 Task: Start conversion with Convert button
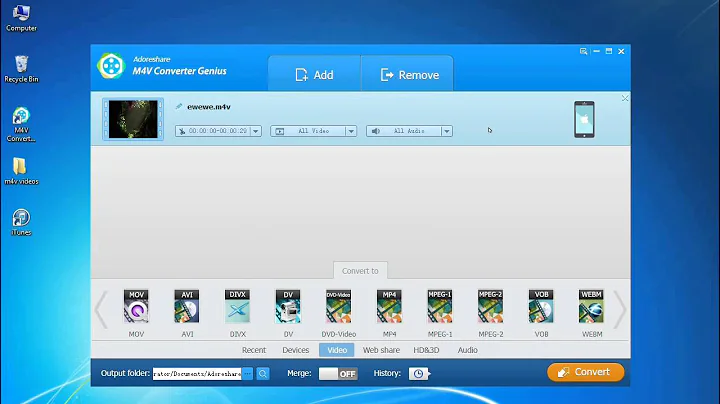coord(585,372)
